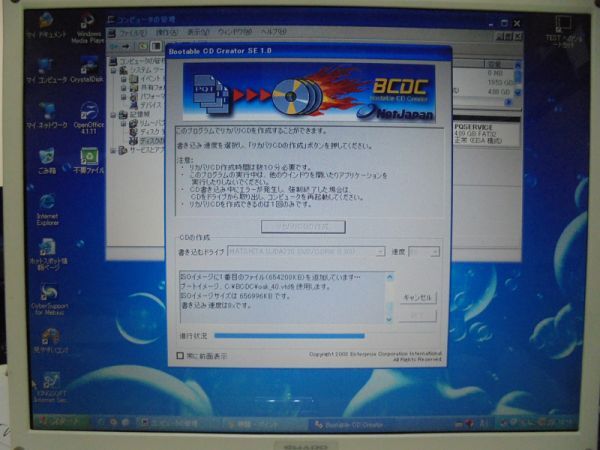
Task: Launch Internet Explorer from desktop
Action: (x=47, y=210)
